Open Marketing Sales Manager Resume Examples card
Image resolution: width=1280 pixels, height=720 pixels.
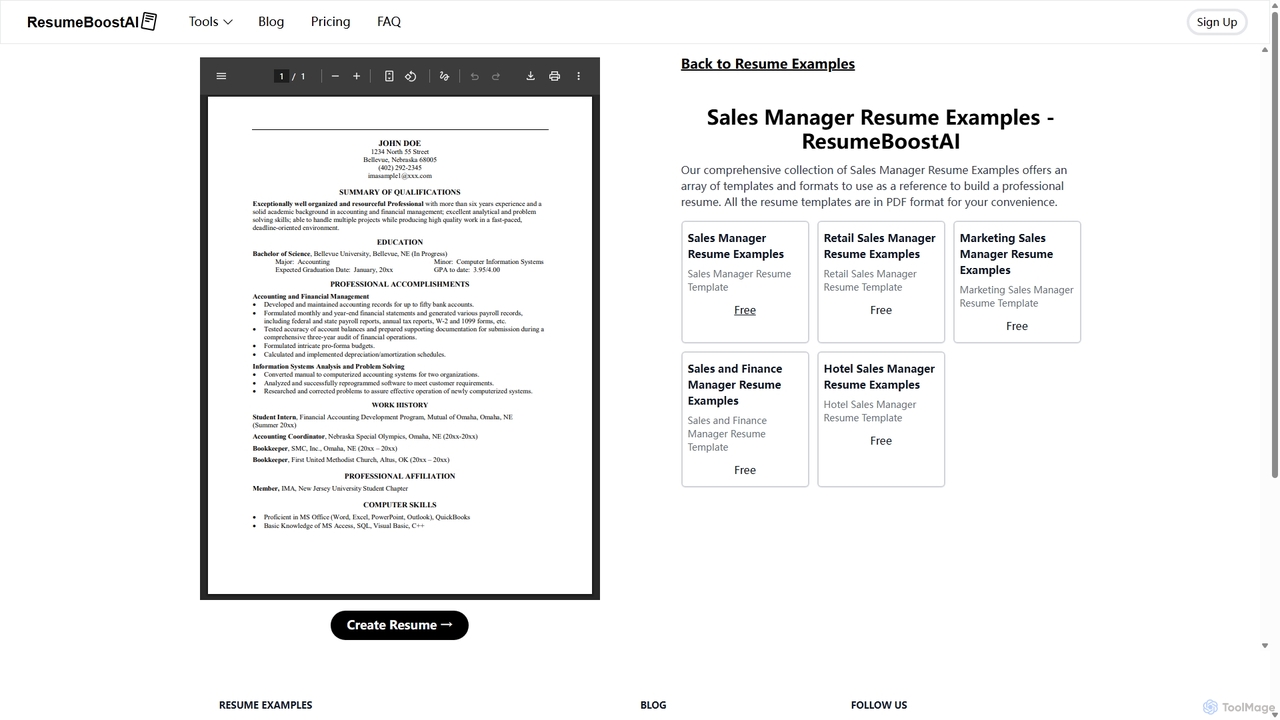[x=1017, y=282]
